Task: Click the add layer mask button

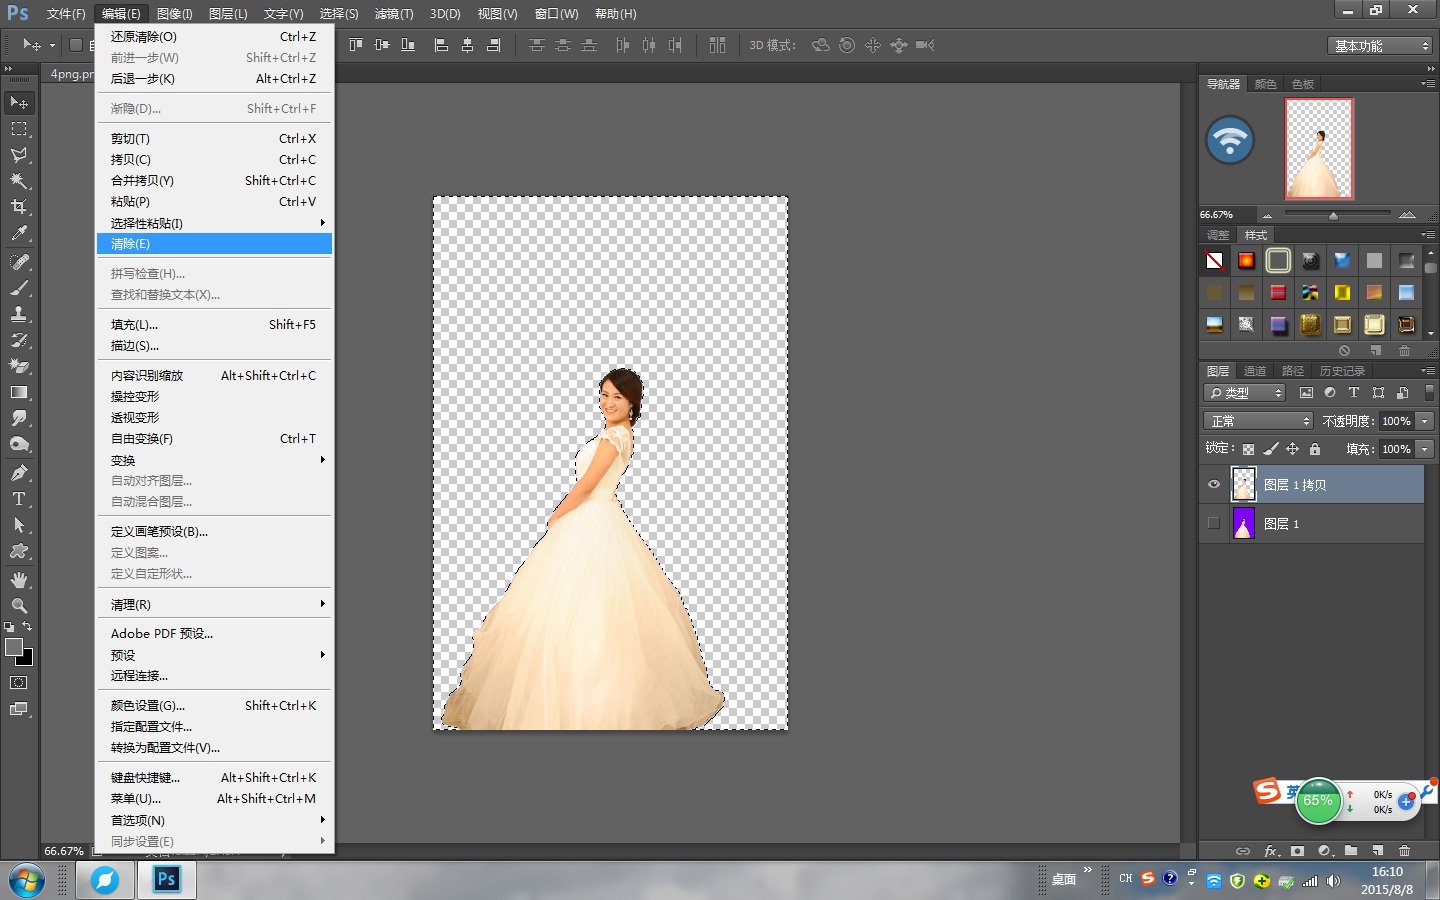Action: 1297,851
